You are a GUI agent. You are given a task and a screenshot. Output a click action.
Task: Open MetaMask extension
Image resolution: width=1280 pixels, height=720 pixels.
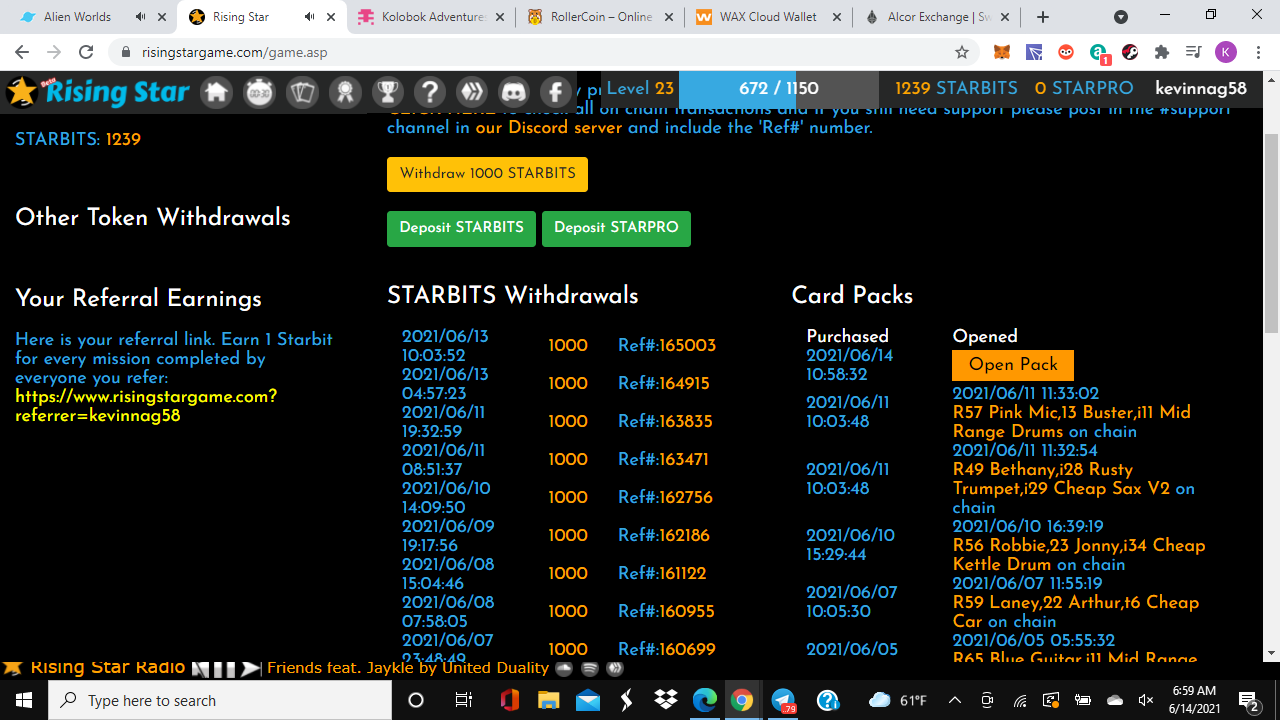click(x=1001, y=52)
